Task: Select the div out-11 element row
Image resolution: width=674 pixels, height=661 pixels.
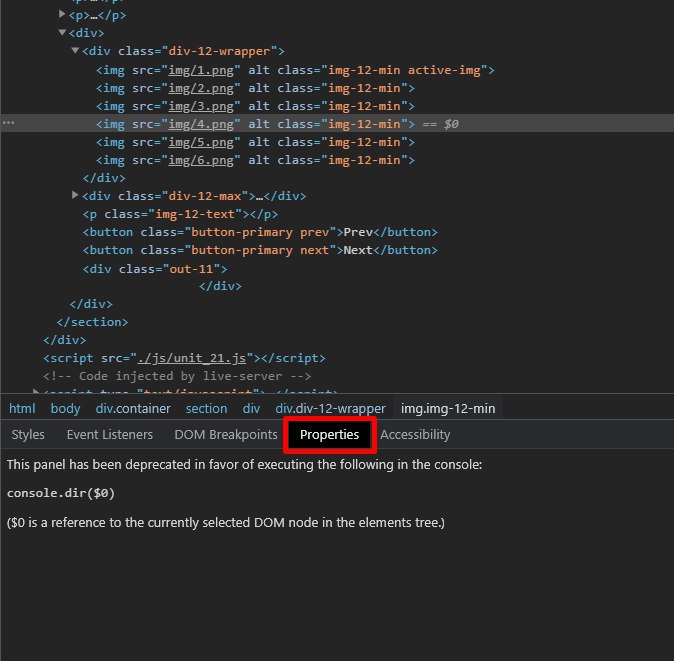Action: point(155,269)
